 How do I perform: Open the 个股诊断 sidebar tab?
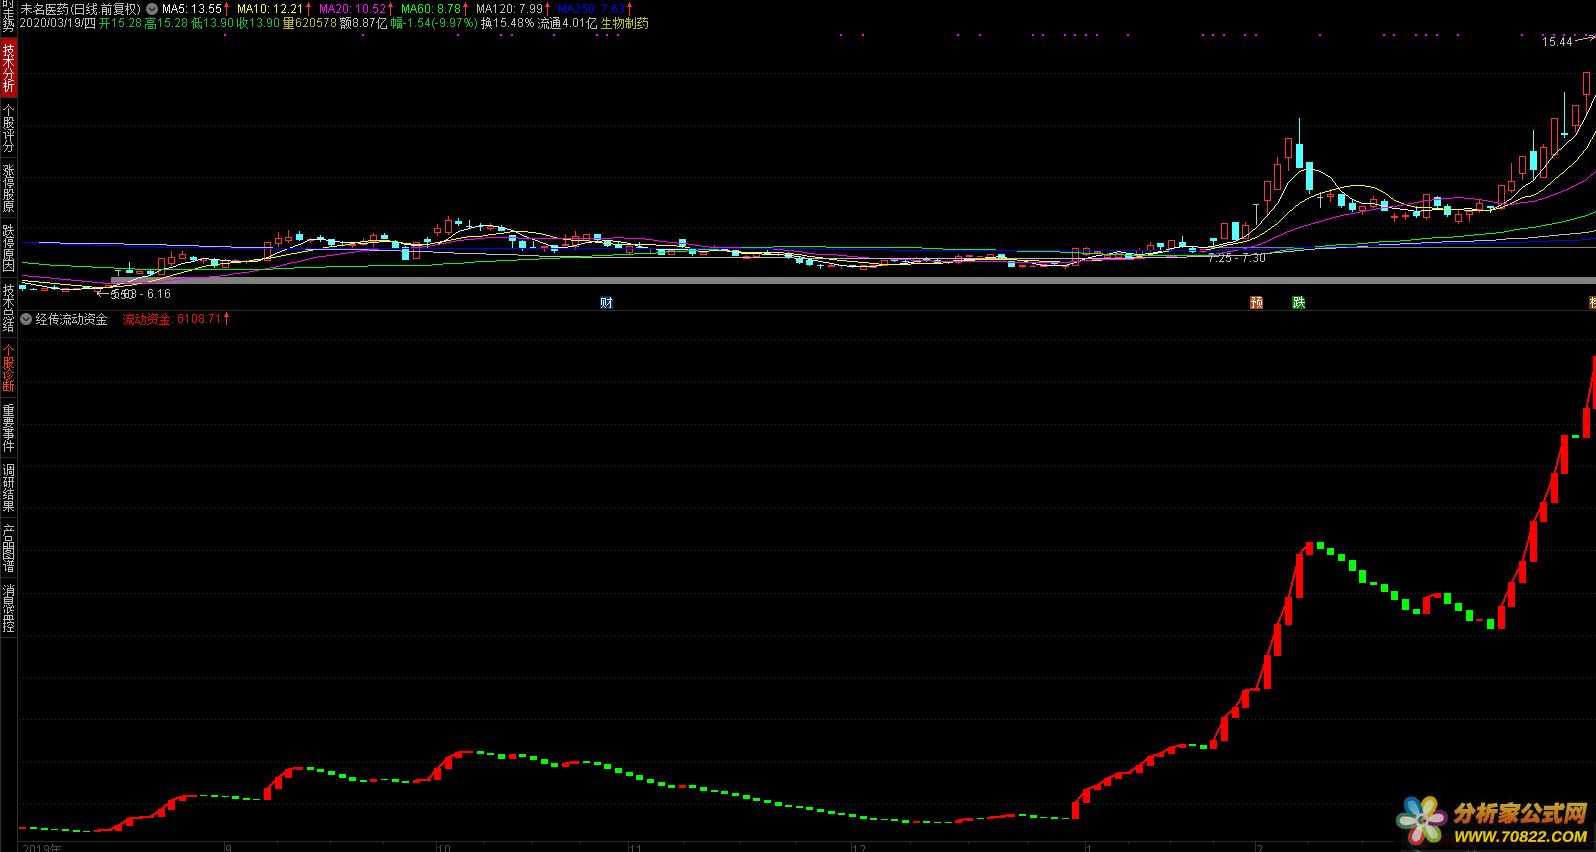click(8, 368)
